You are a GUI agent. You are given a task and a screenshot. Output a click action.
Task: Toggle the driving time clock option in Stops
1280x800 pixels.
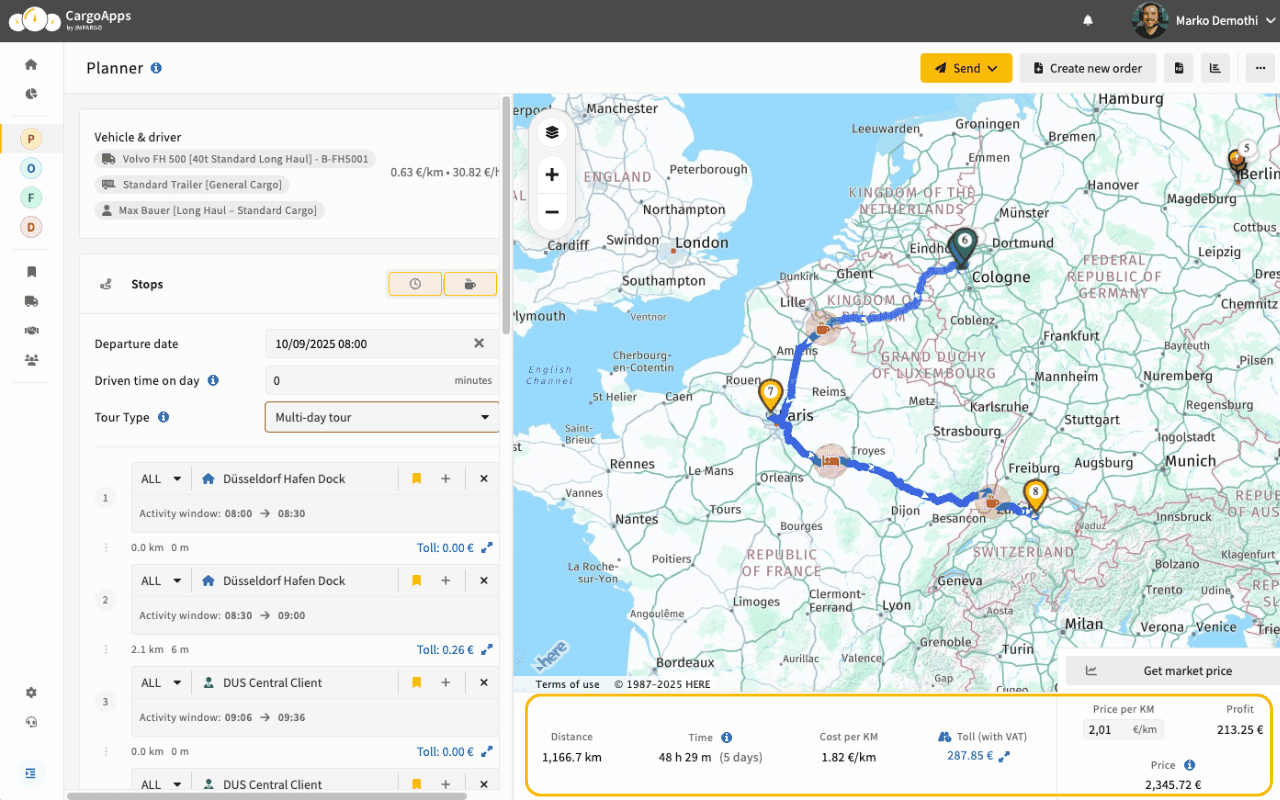[x=414, y=283]
